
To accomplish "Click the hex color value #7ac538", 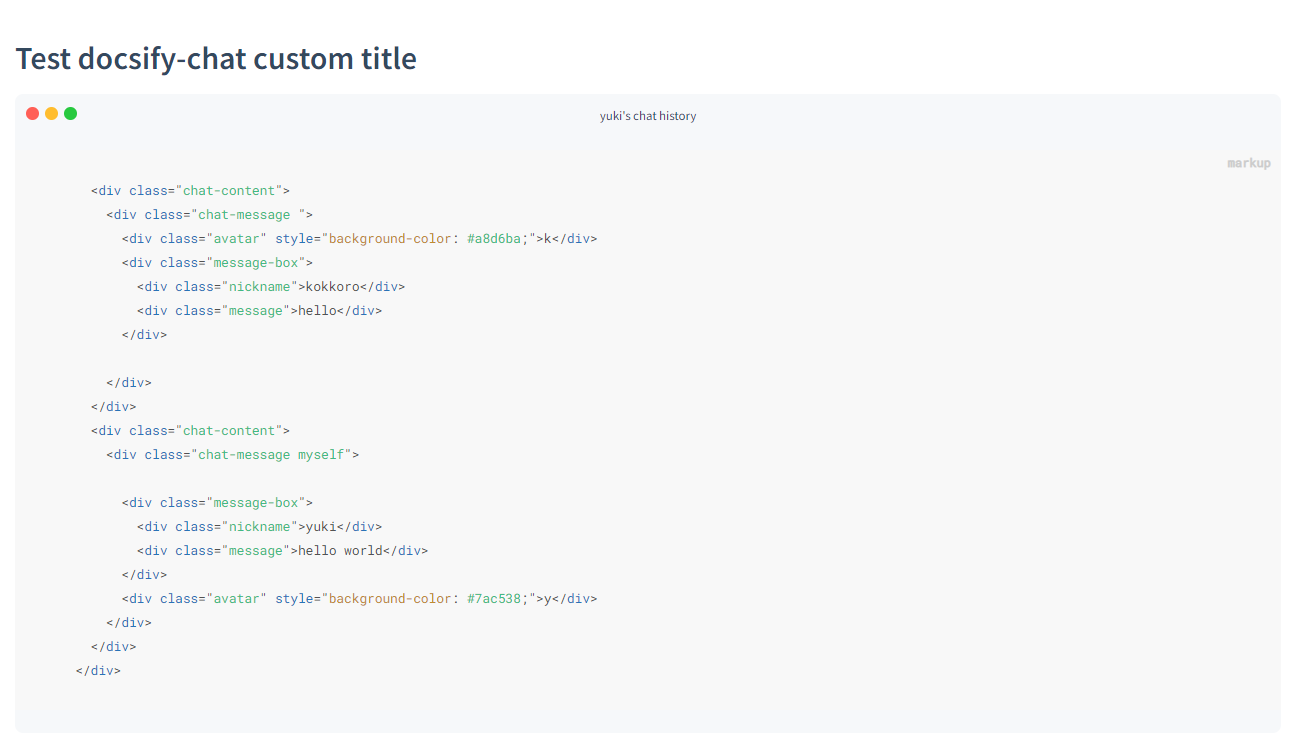I will pyautogui.click(x=493, y=598).
